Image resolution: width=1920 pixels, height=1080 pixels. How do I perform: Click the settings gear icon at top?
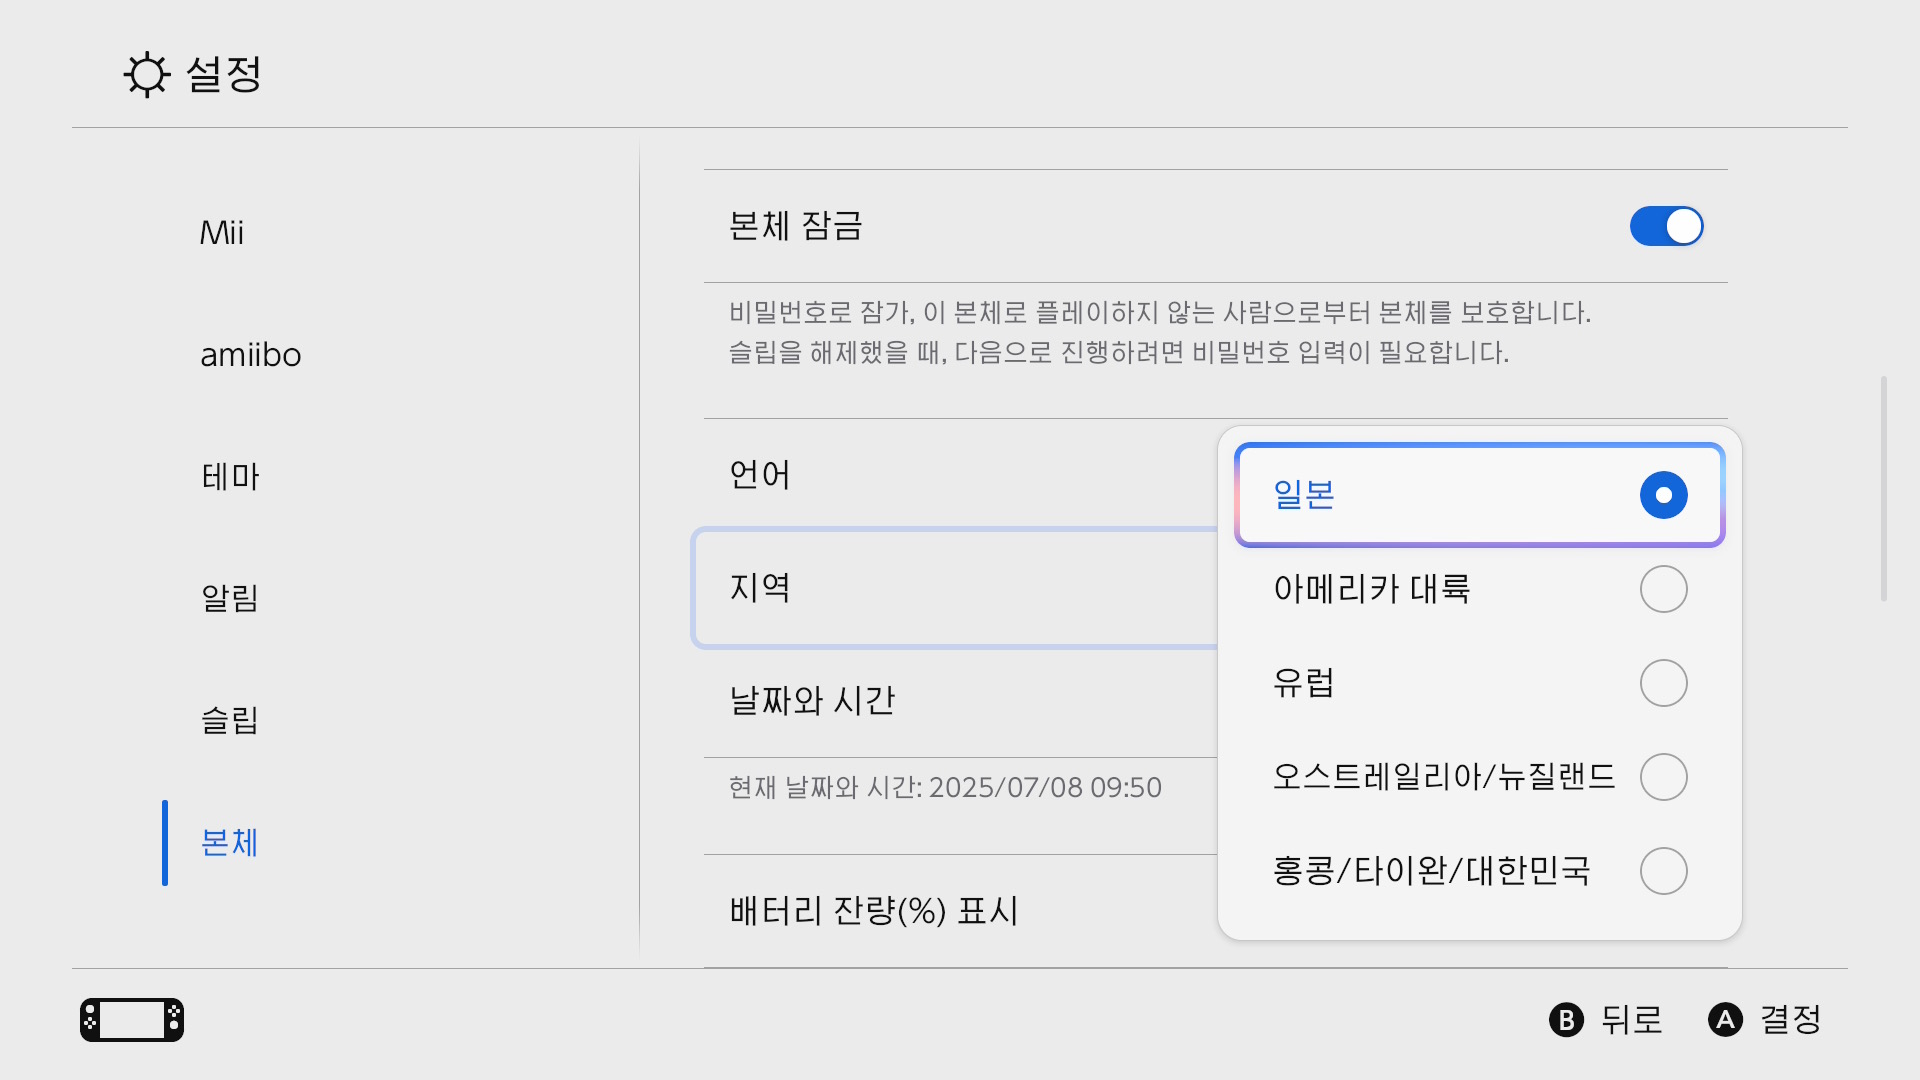point(147,74)
